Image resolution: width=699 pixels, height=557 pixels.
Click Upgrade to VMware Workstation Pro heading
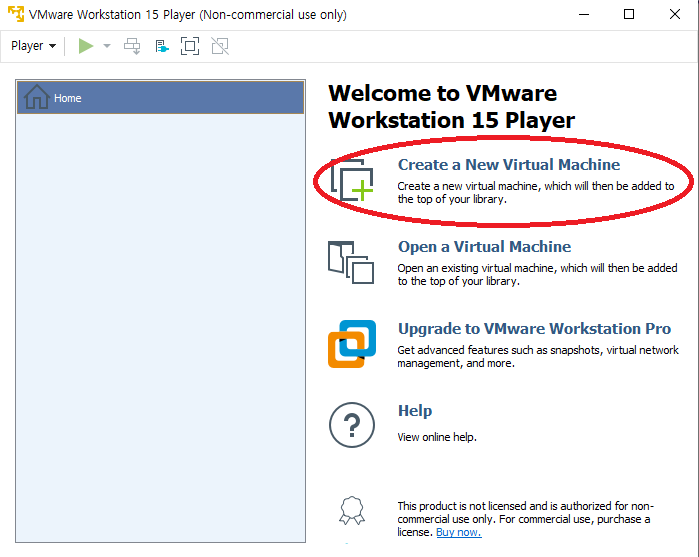pos(534,329)
